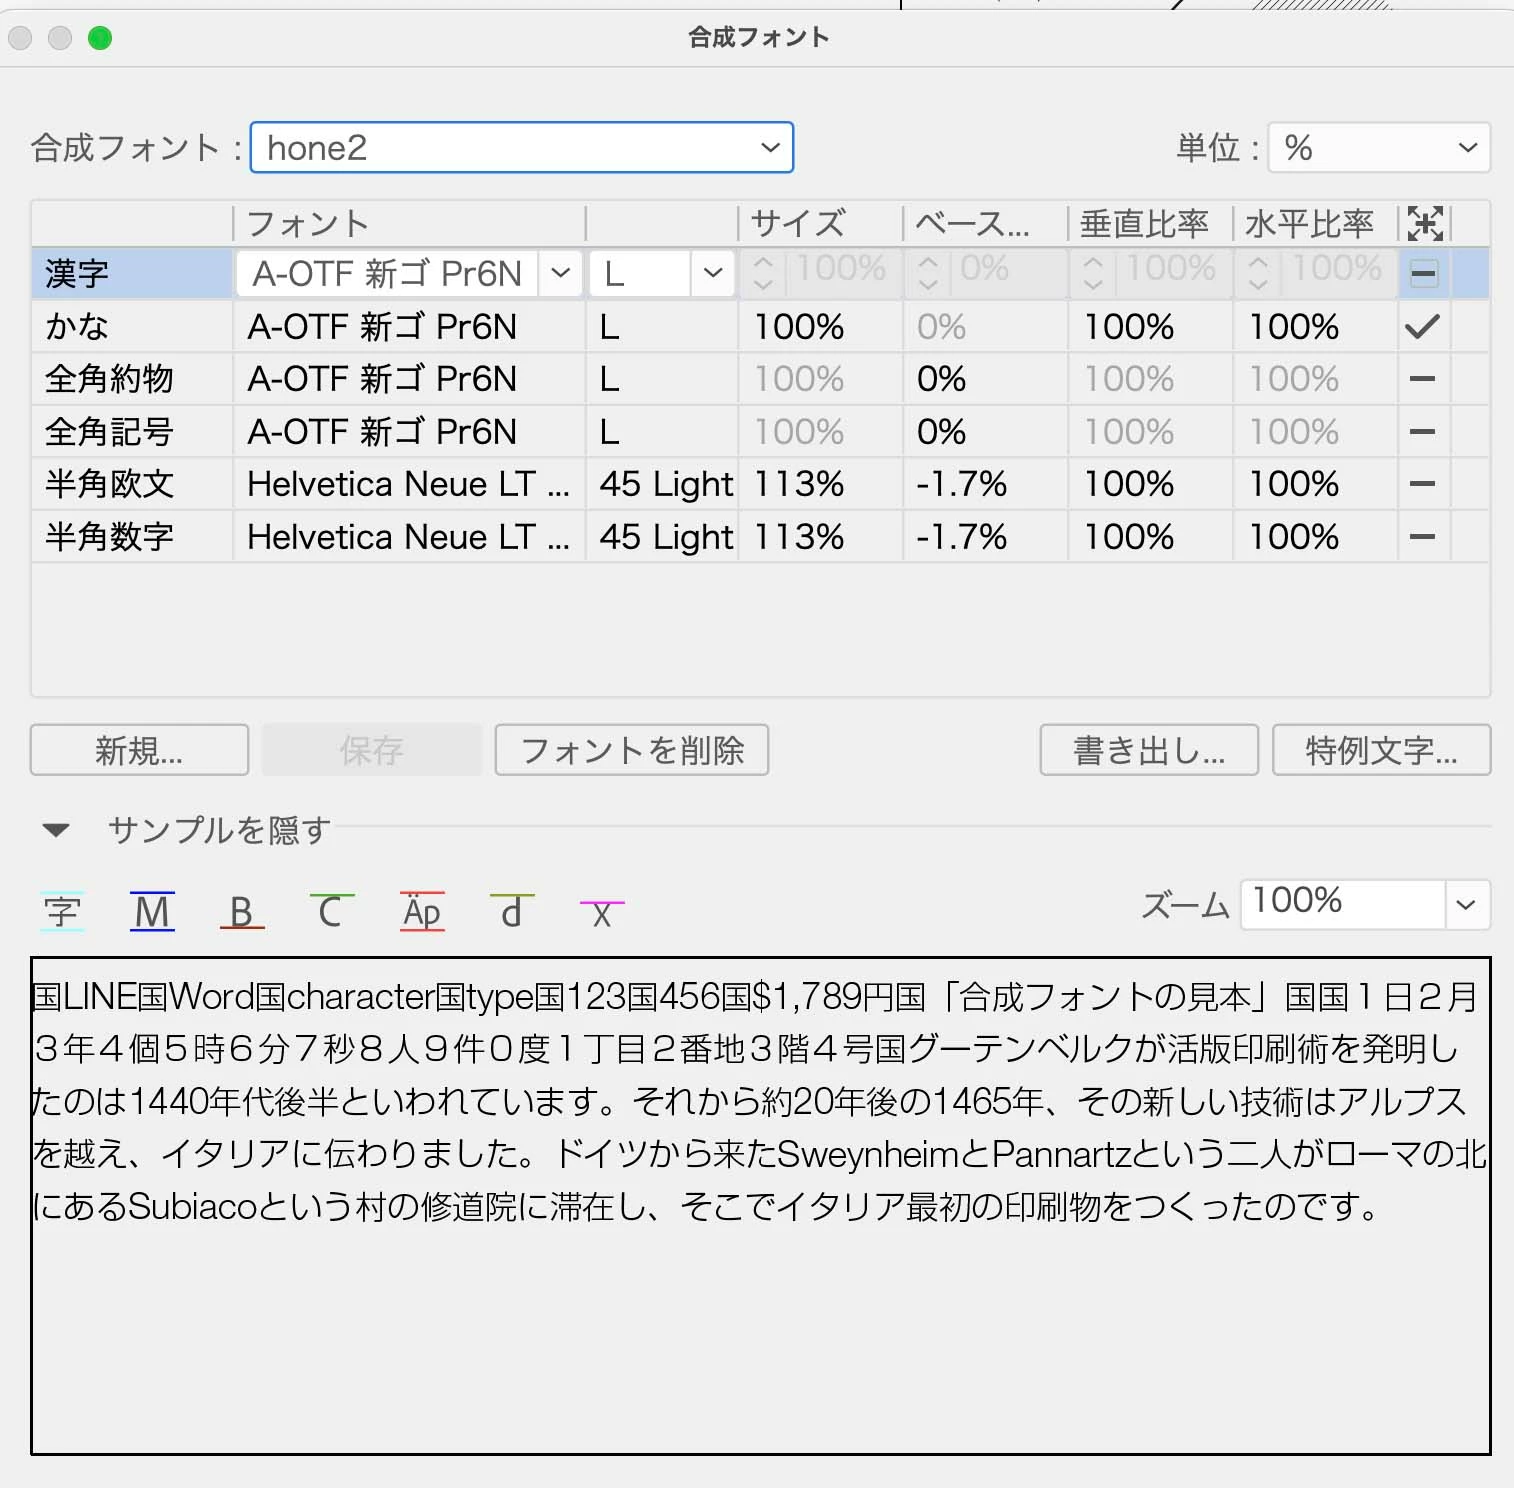This screenshot has width=1514, height=1488.
Task: Click the 新規... button
Action: click(139, 750)
